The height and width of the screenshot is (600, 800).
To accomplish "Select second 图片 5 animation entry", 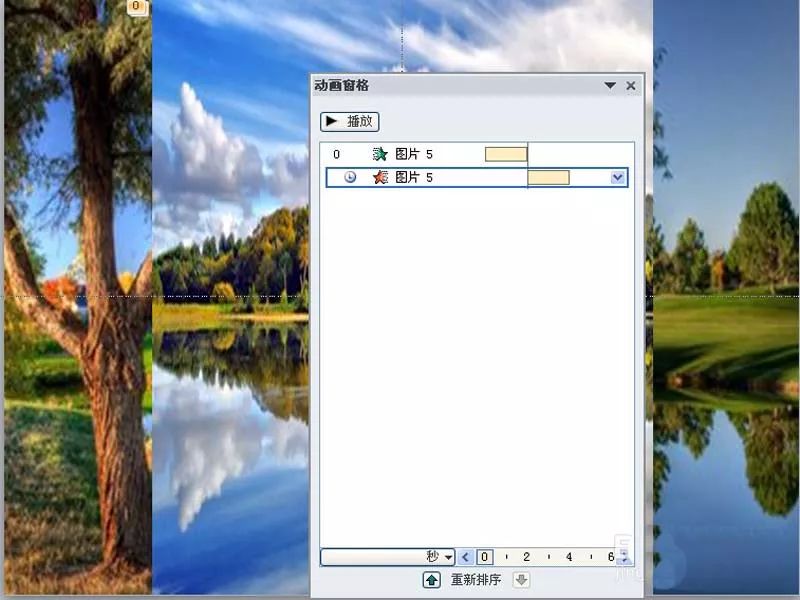I will pos(414,177).
